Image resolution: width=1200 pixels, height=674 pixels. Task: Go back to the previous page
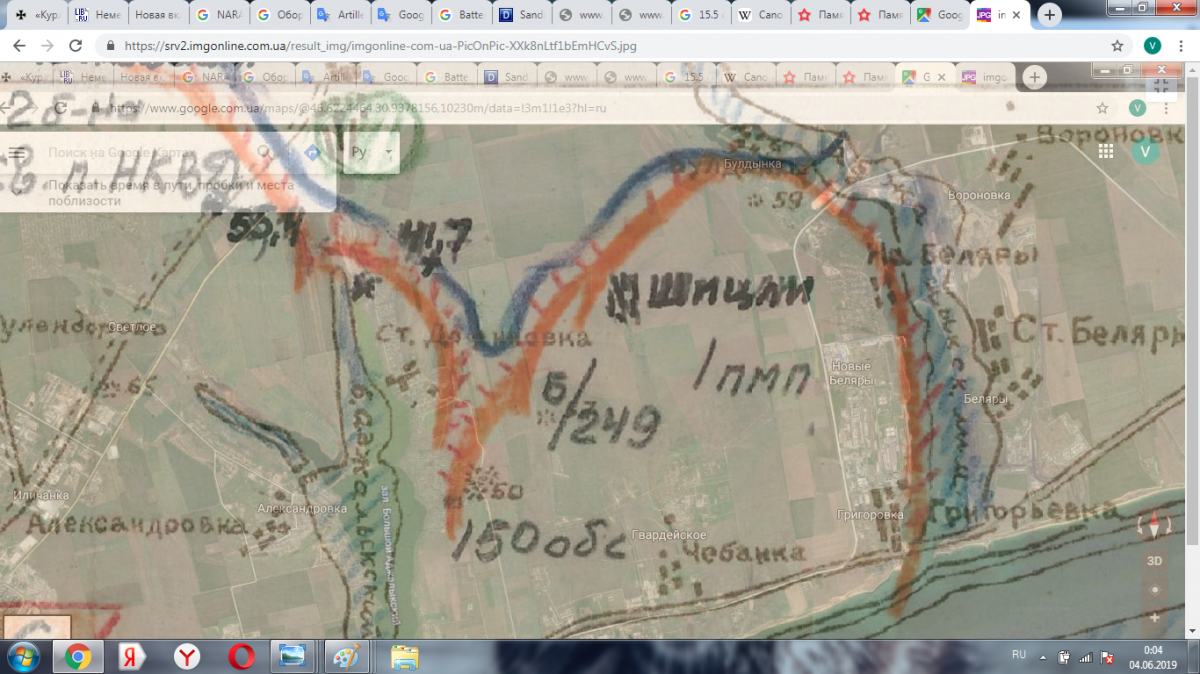18,46
